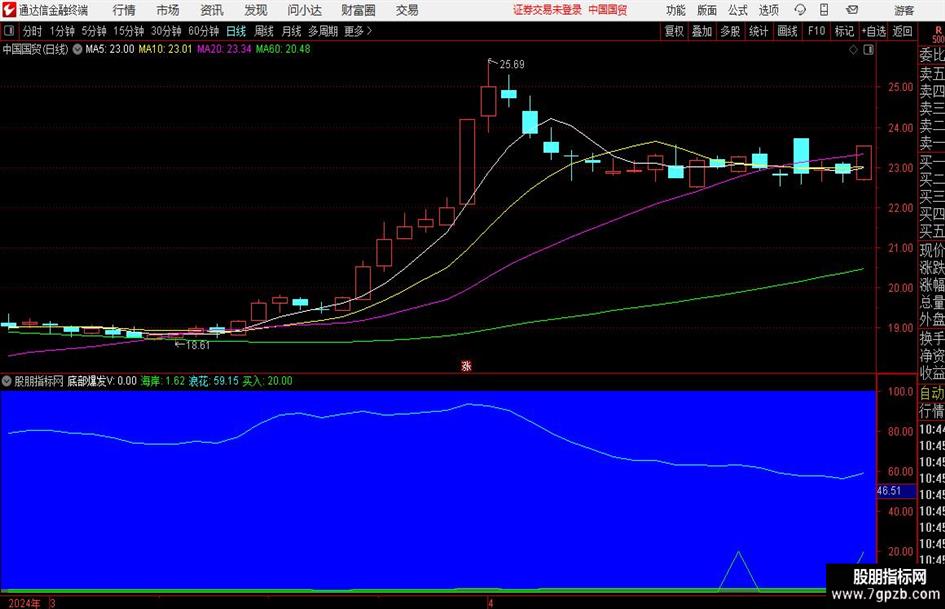This screenshot has height=609, width=945.
Task: Switch to 分时 chart tab
Action: point(32,31)
